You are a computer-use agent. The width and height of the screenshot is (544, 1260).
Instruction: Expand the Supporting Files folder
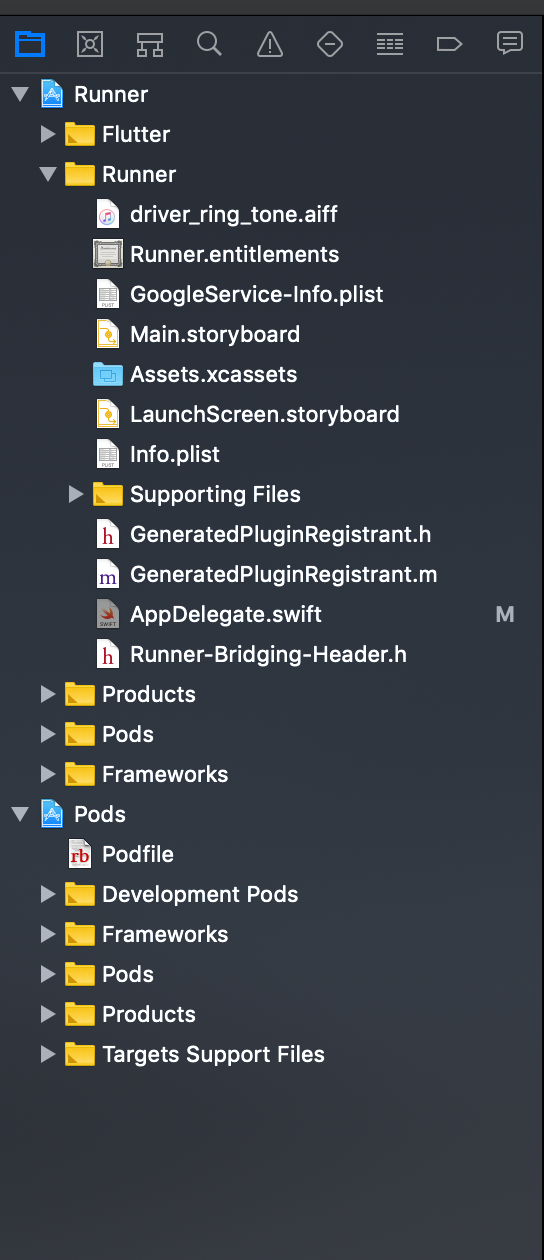point(76,494)
